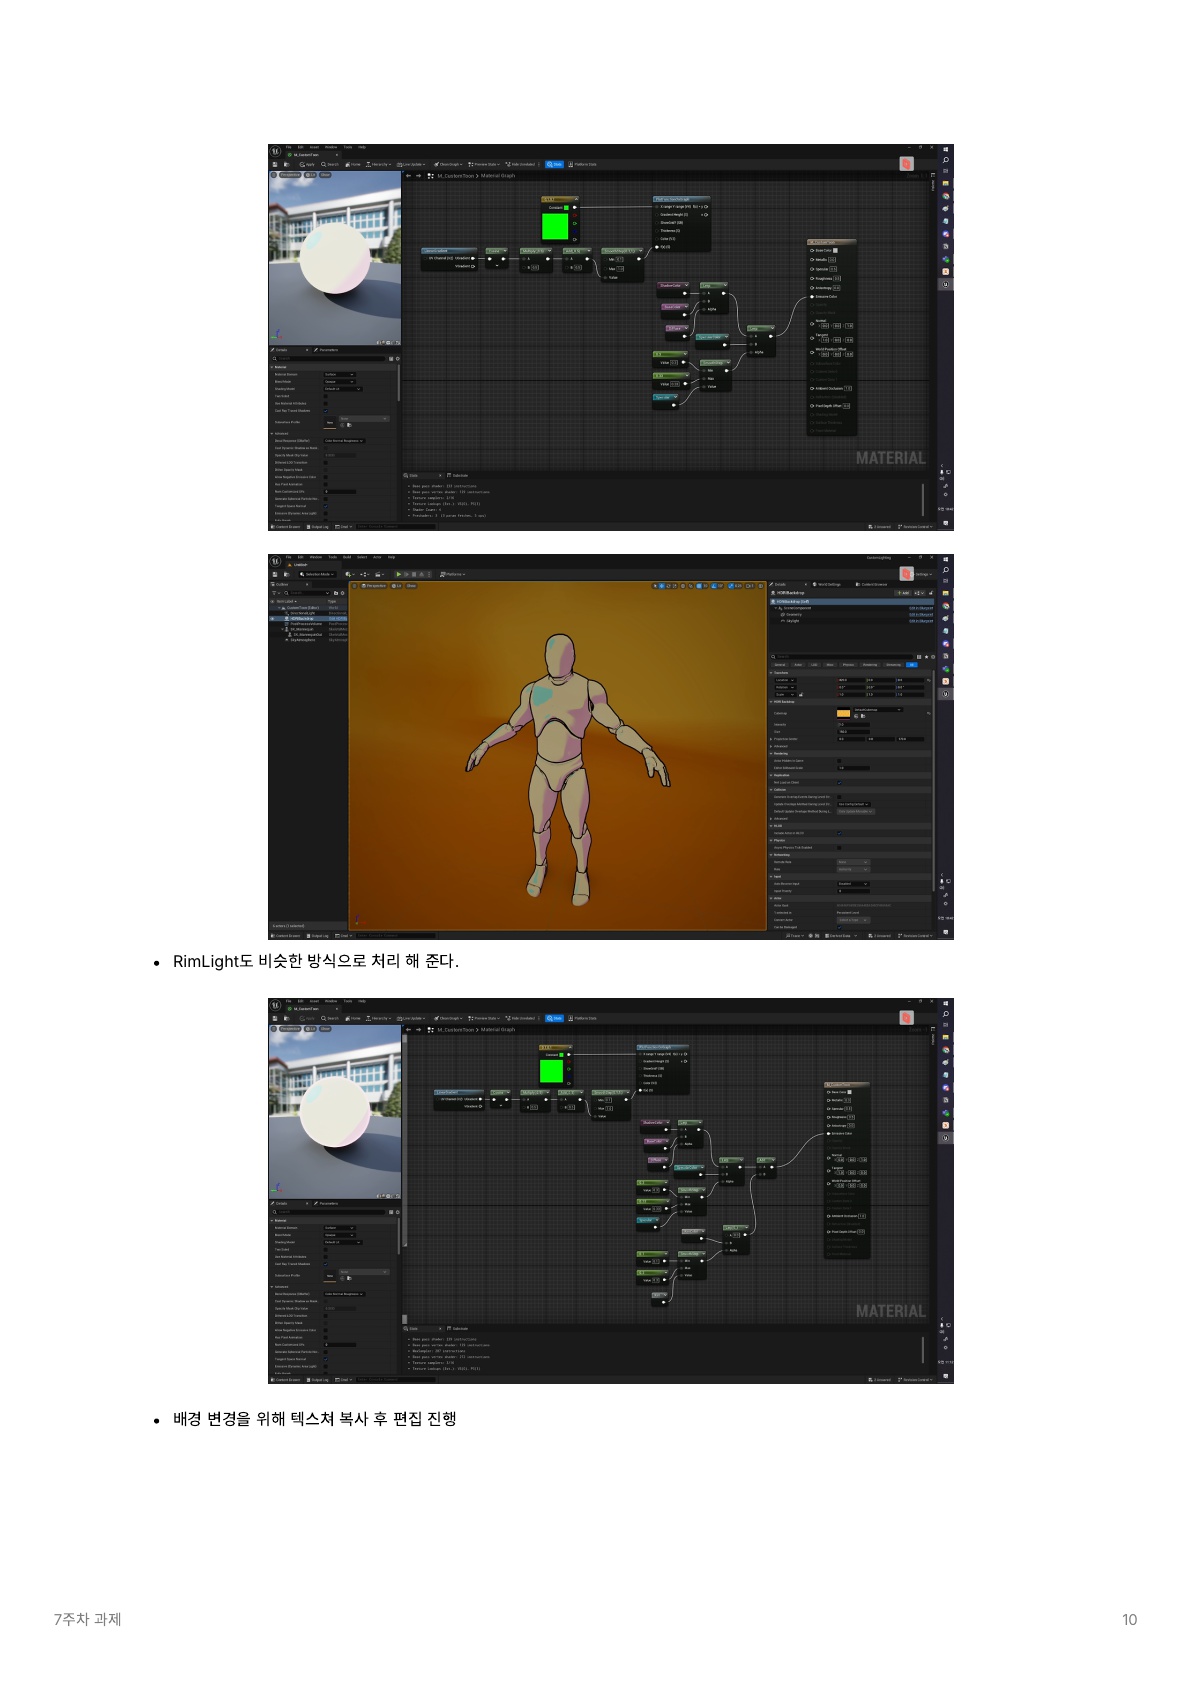Image resolution: width=1192 pixels, height=1686 pixels.
Task: Toggle Cast Ray Traced Shadows in first material editor
Action: point(325,411)
